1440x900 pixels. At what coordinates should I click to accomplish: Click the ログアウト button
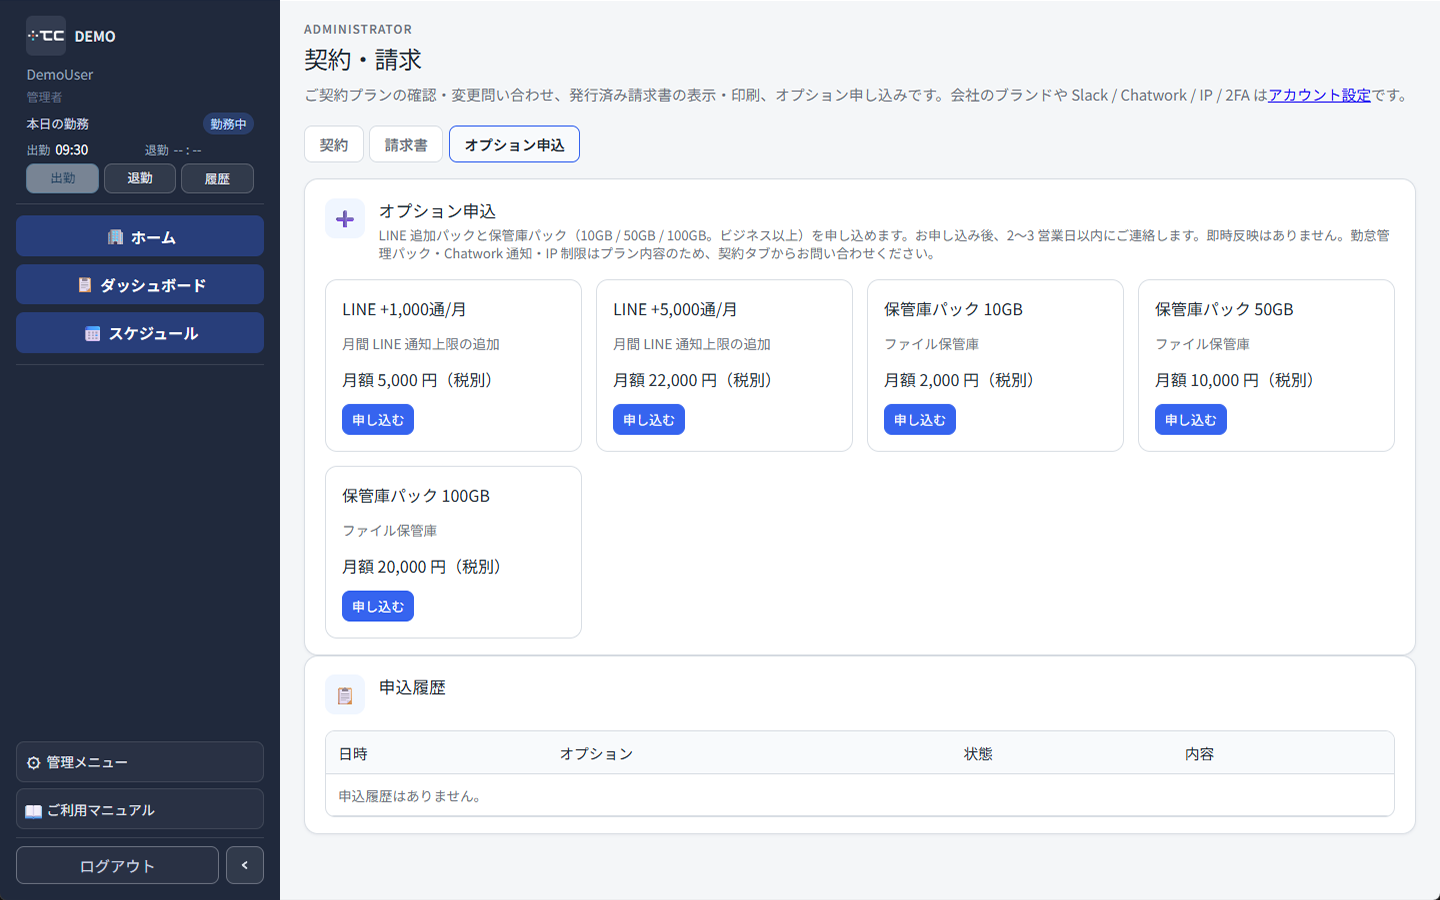117,865
